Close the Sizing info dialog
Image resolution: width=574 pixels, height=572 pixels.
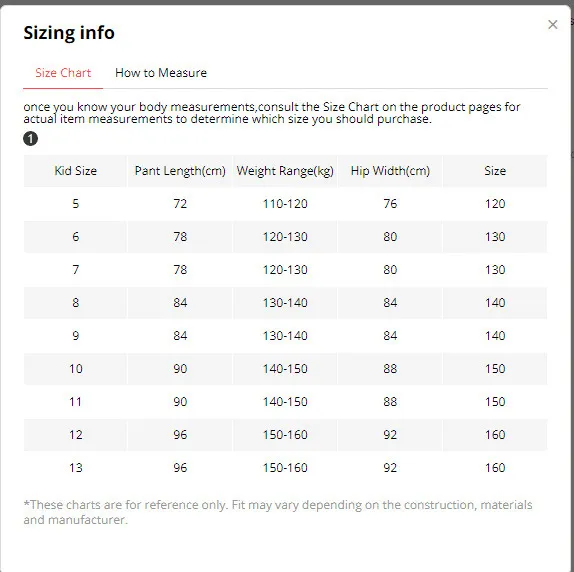pyautogui.click(x=552, y=25)
